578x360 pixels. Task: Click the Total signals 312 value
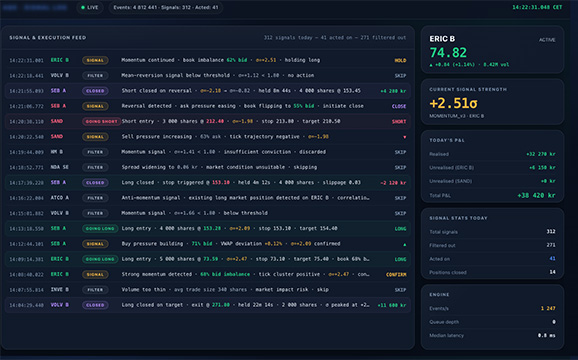(x=551, y=232)
